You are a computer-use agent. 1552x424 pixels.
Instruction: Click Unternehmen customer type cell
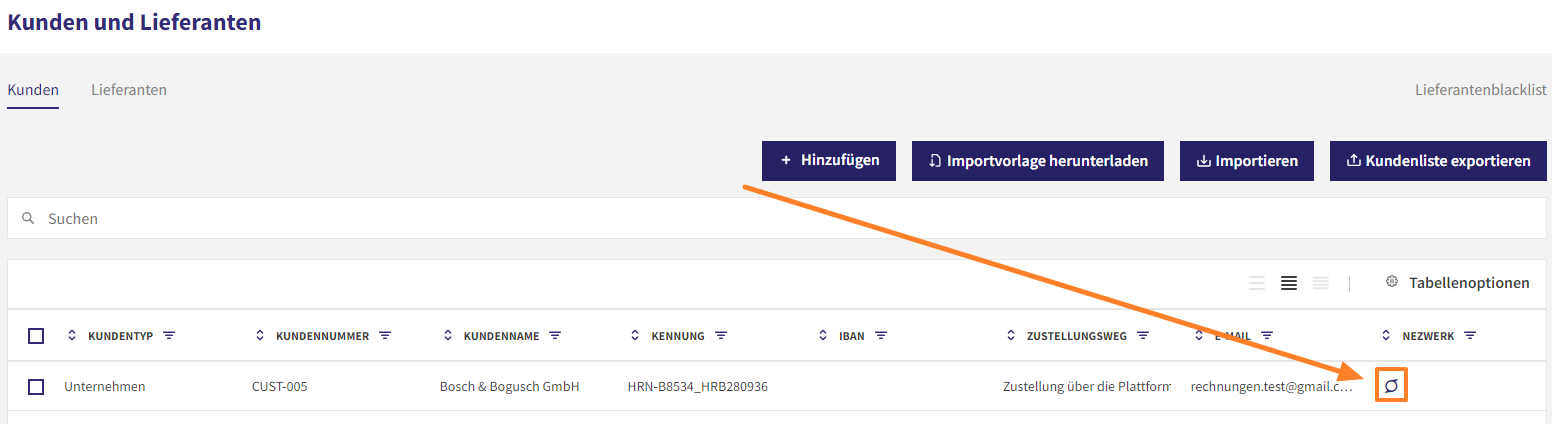(105, 386)
